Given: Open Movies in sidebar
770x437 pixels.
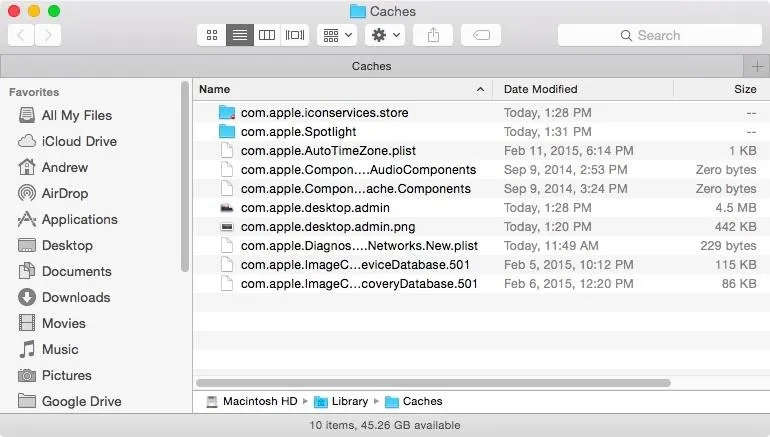Looking at the screenshot, I should 52,324.
